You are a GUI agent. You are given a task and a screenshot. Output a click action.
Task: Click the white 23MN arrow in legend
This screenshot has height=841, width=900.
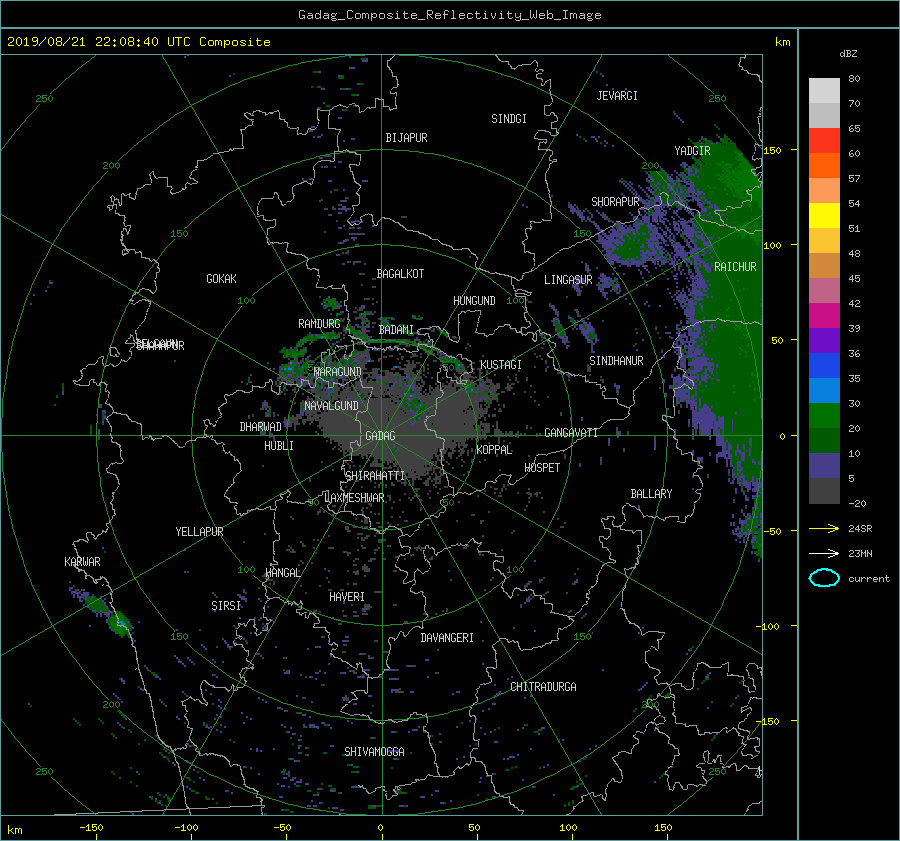coord(824,553)
